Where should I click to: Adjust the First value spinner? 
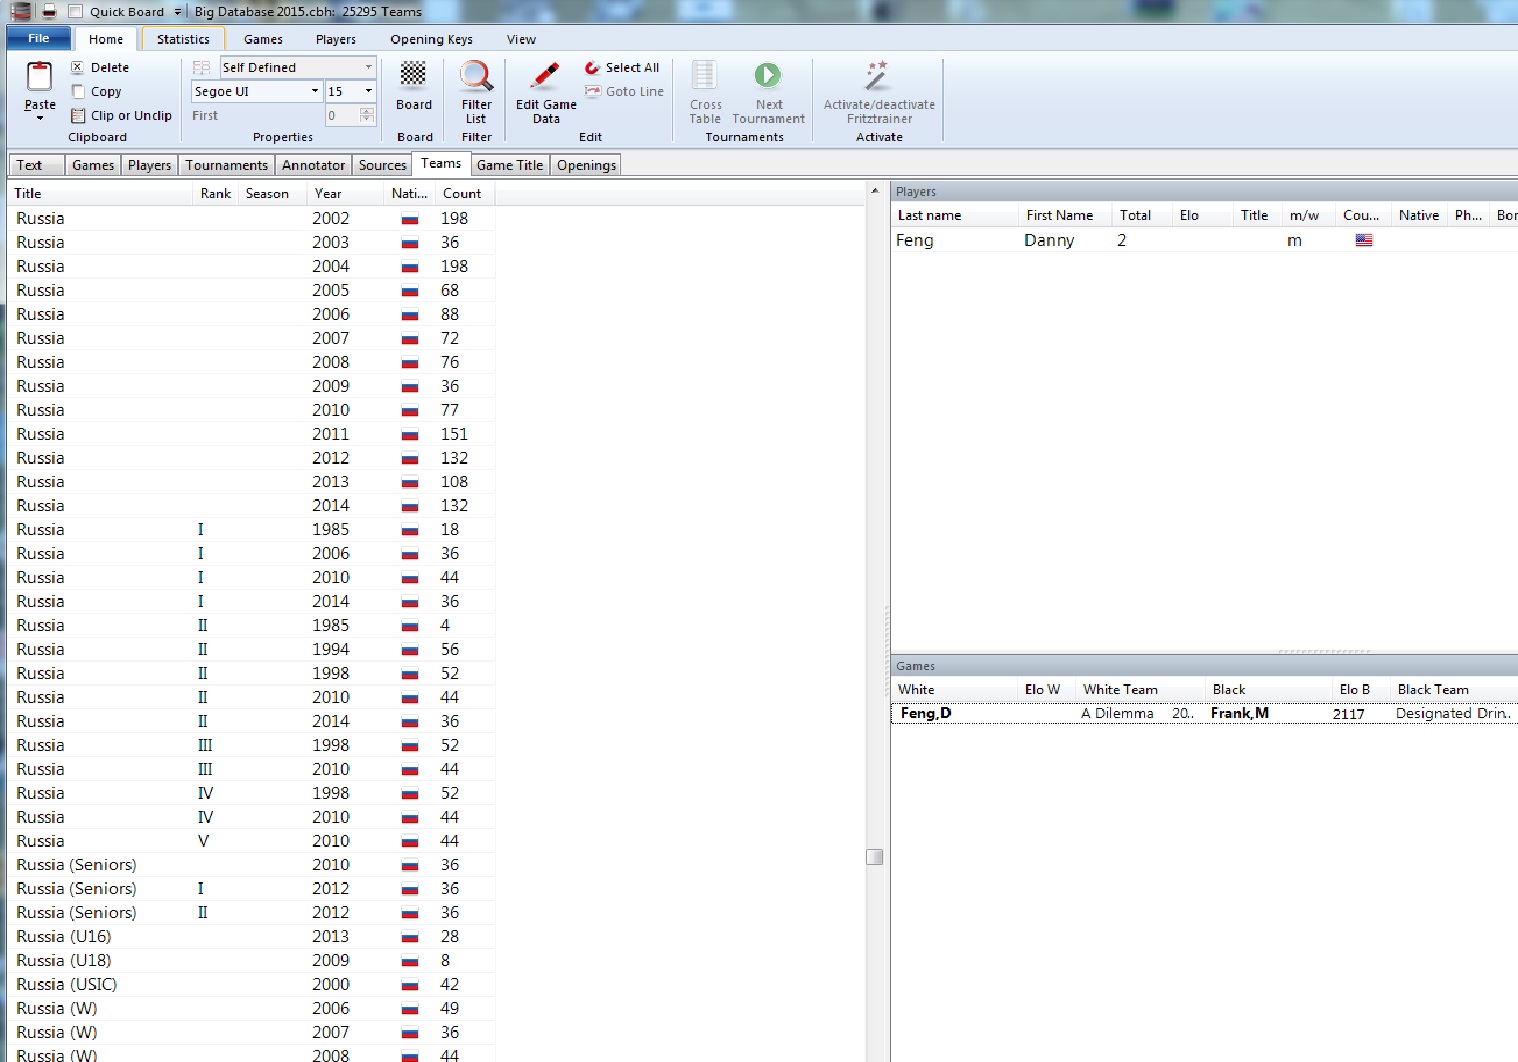click(367, 115)
